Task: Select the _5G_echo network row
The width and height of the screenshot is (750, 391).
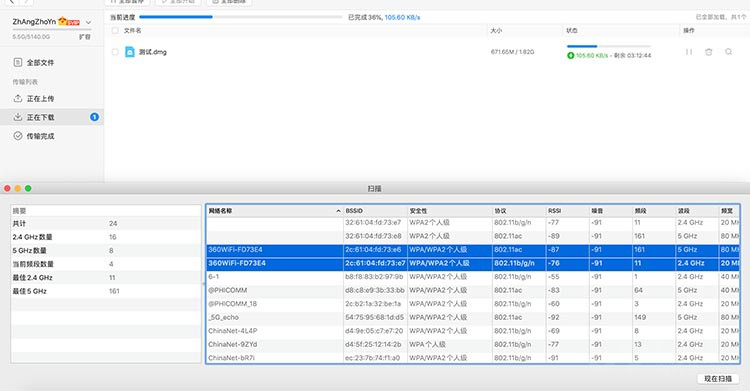Action: 473,317
